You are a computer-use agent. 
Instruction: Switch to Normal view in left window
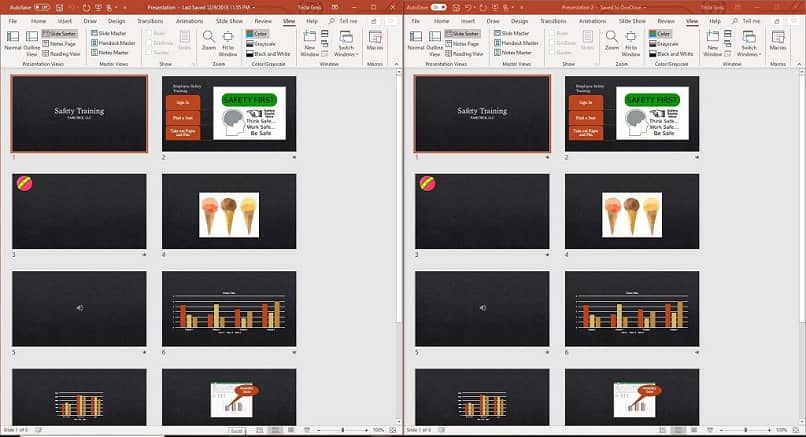click(x=13, y=40)
